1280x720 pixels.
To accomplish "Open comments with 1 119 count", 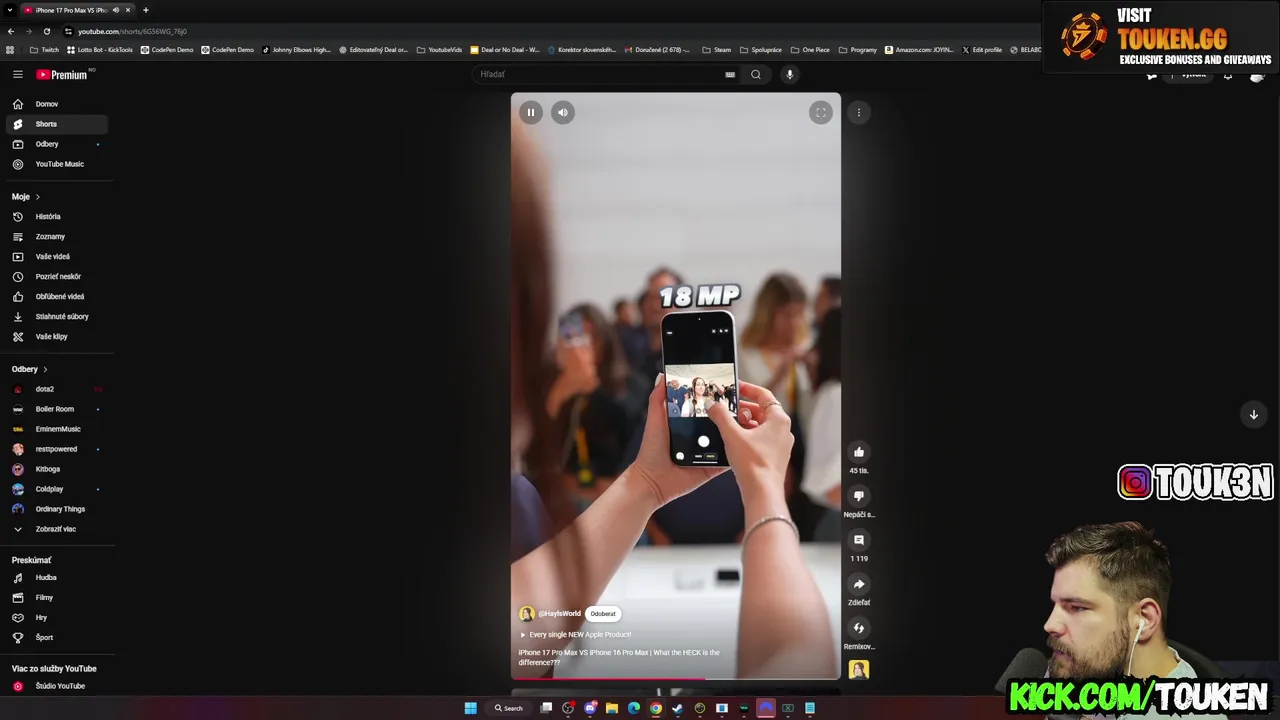I will (859, 540).
